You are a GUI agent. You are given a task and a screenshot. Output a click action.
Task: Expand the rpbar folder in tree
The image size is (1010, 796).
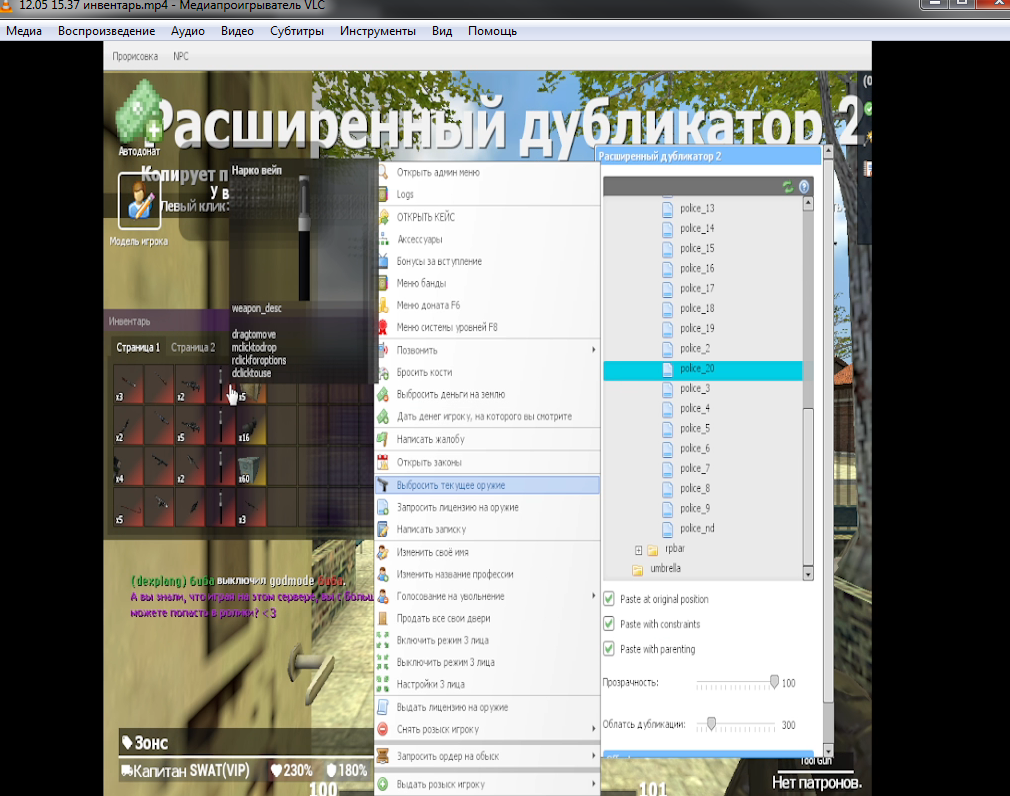click(x=638, y=550)
